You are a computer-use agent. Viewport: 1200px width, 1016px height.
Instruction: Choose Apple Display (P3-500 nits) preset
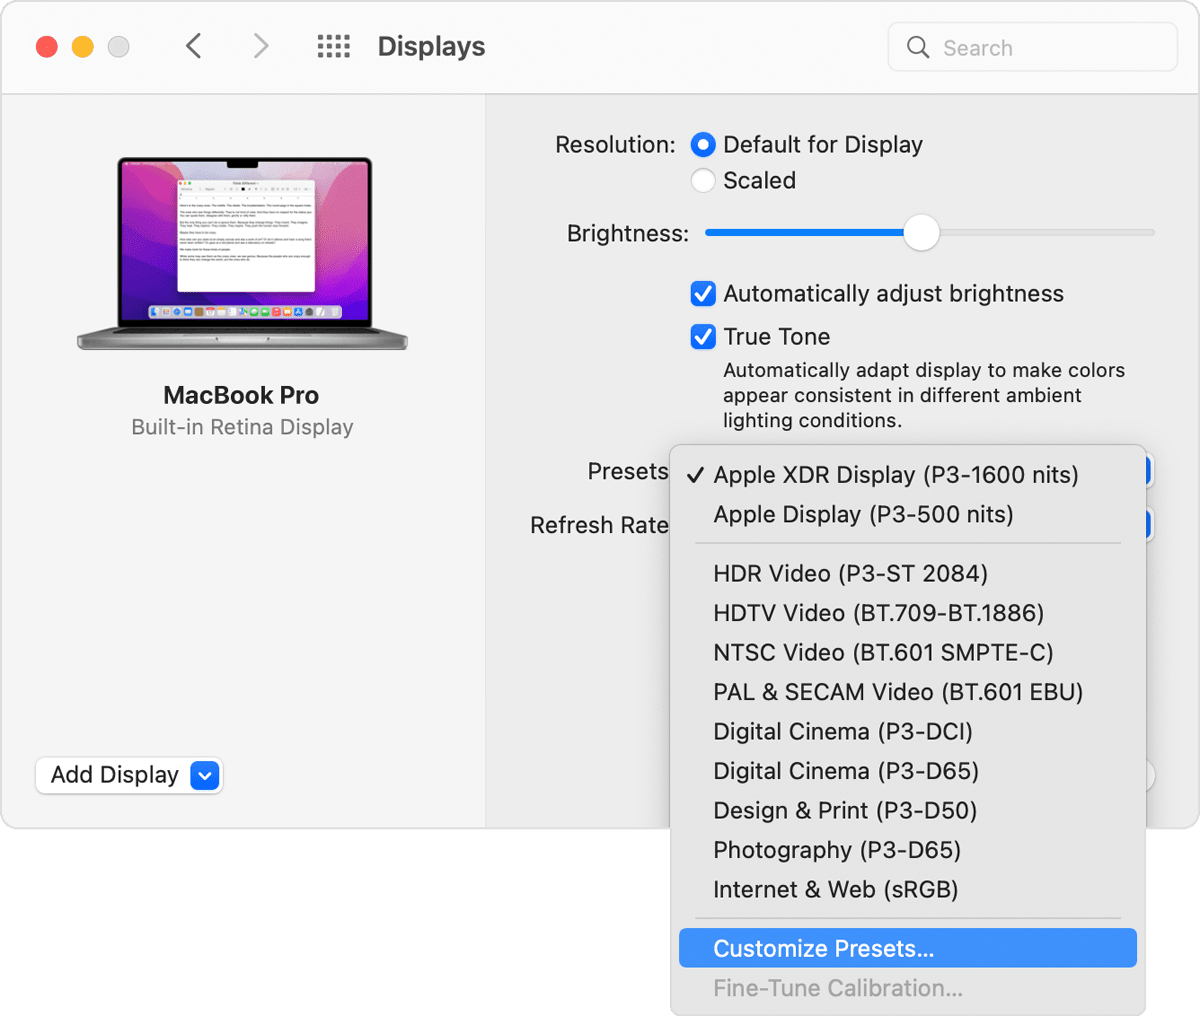(x=908, y=515)
